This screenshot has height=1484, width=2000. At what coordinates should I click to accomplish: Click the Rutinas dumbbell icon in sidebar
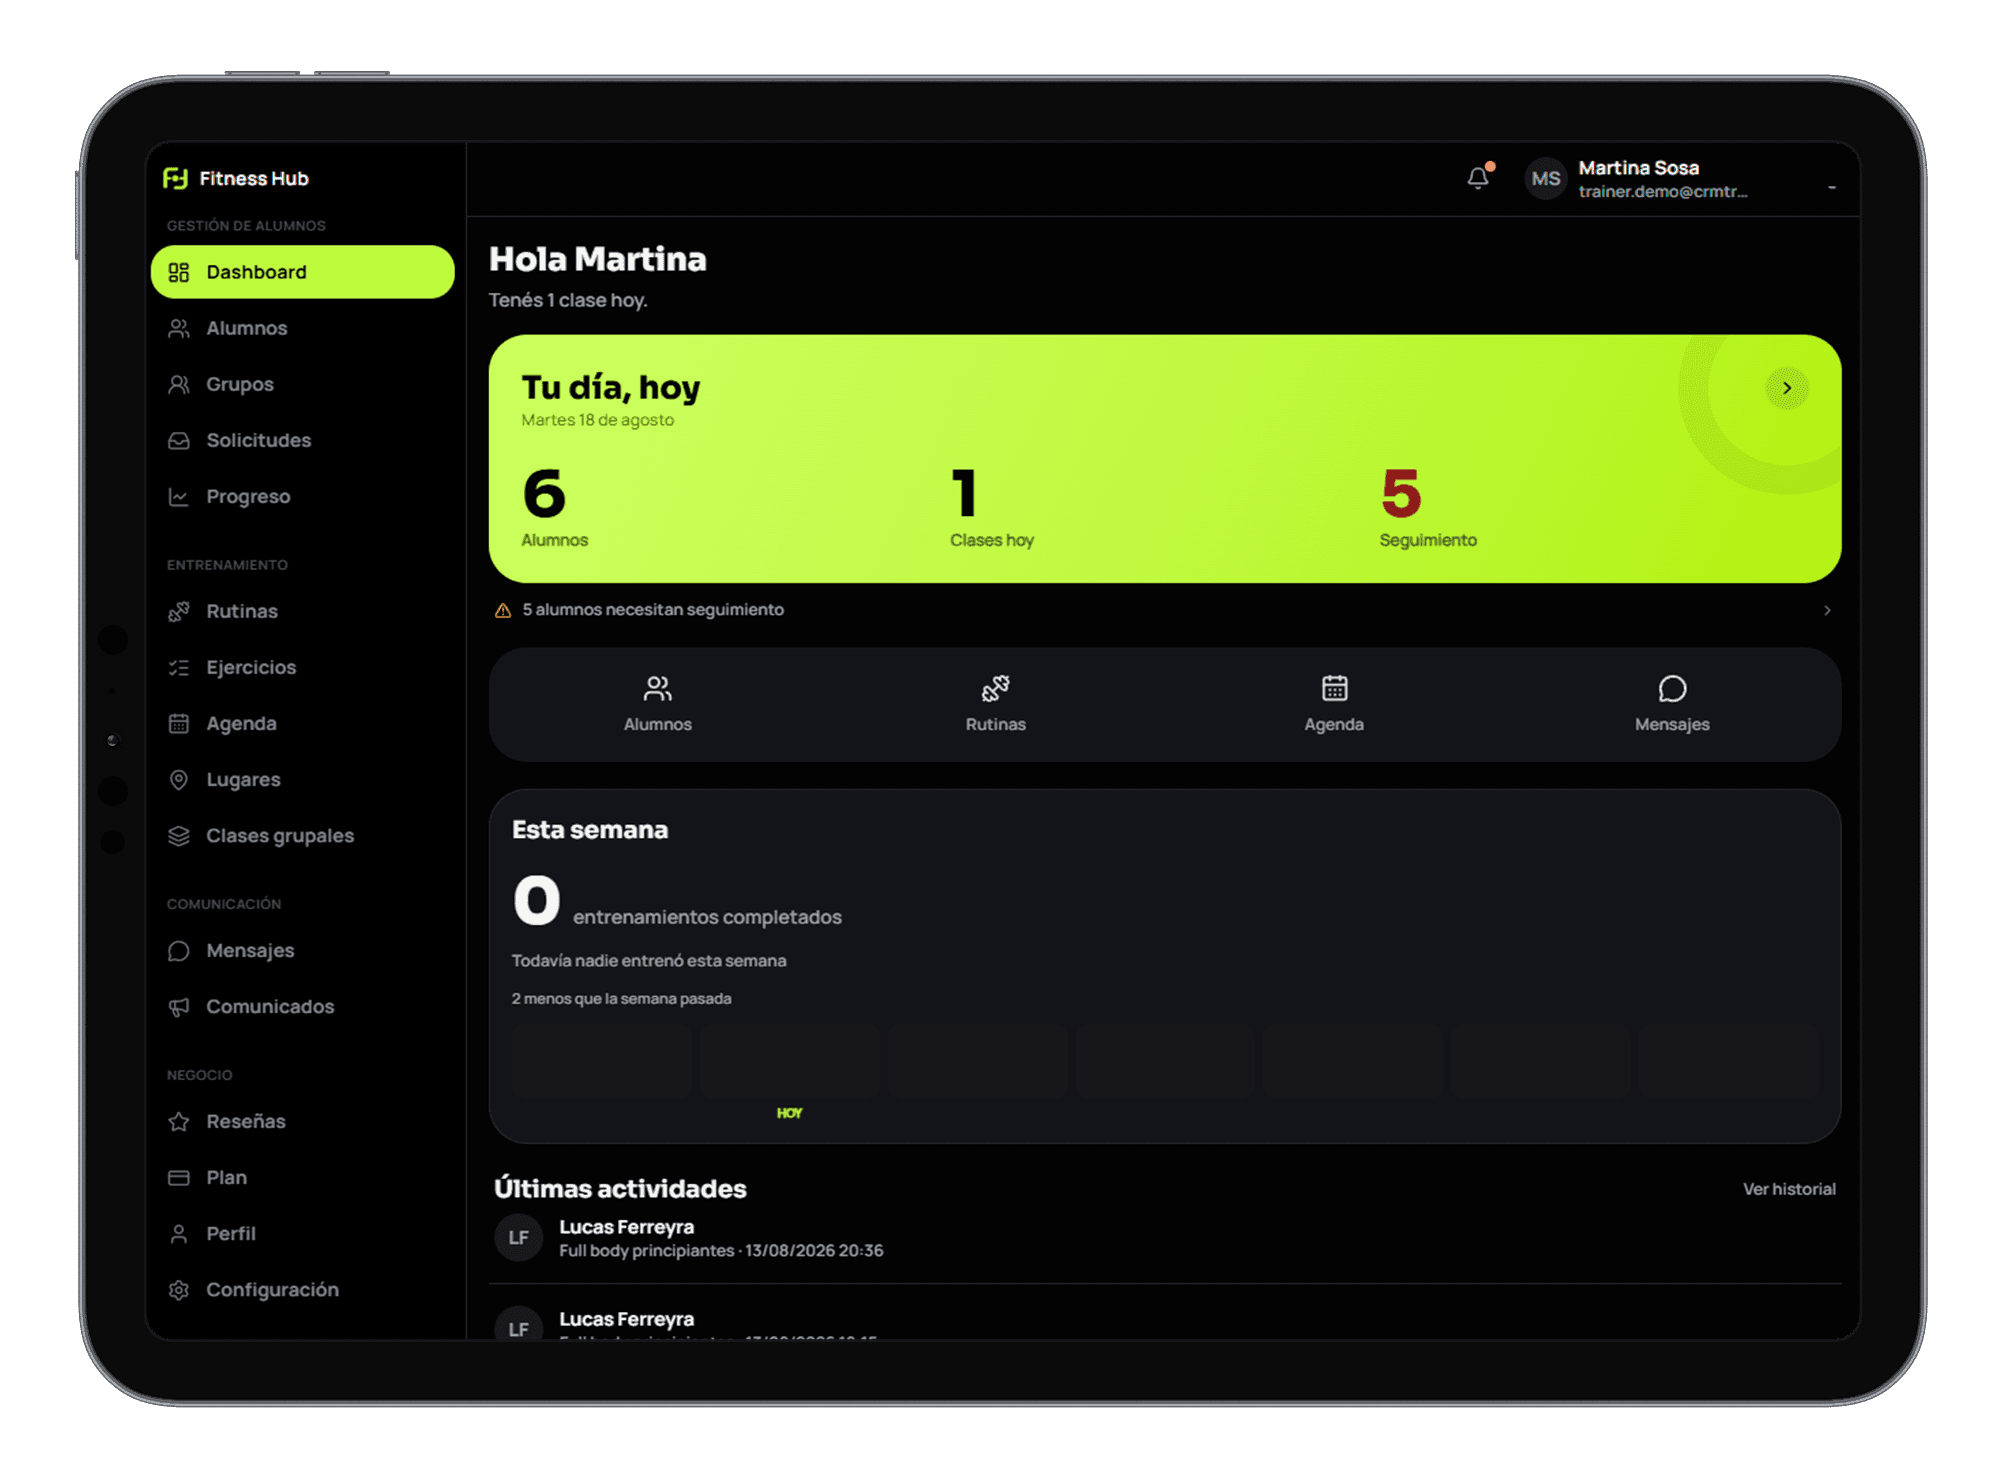coord(179,611)
